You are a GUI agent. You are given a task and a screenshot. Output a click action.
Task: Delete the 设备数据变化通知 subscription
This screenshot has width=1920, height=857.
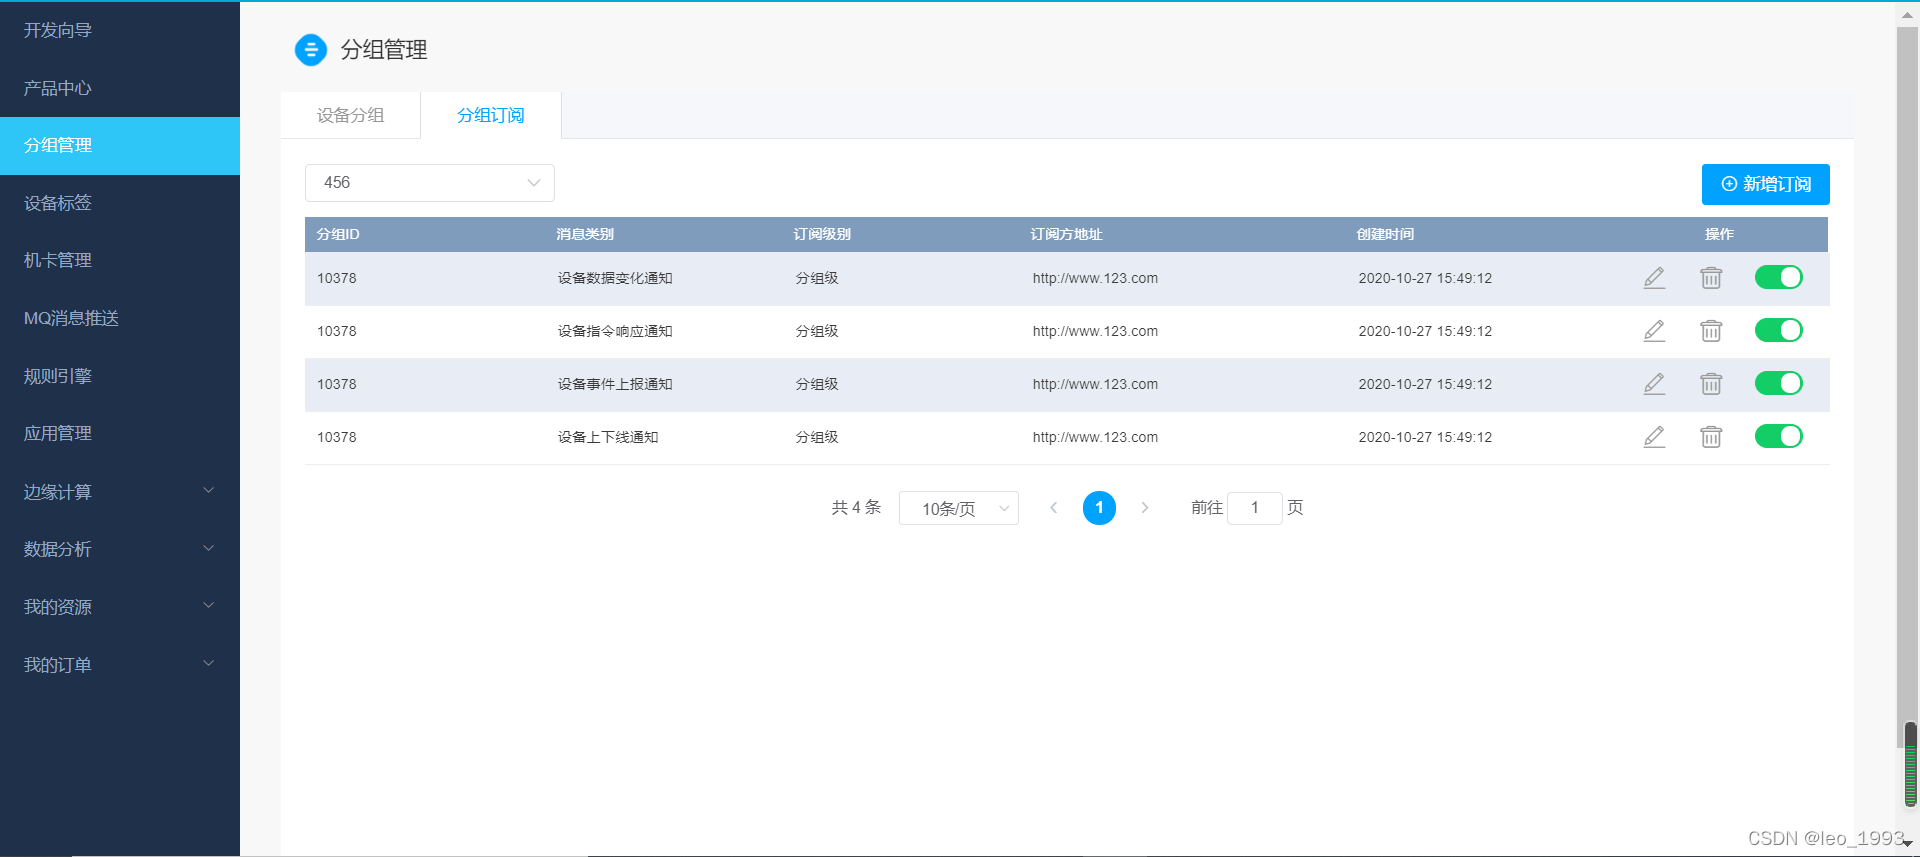(1711, 278)
